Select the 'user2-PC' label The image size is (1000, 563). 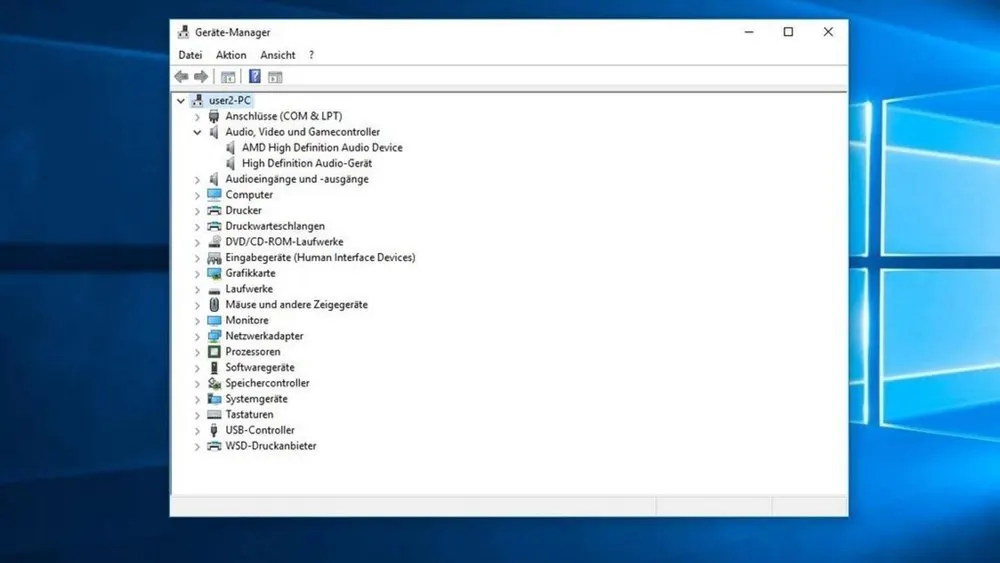(x=230, y=100)
